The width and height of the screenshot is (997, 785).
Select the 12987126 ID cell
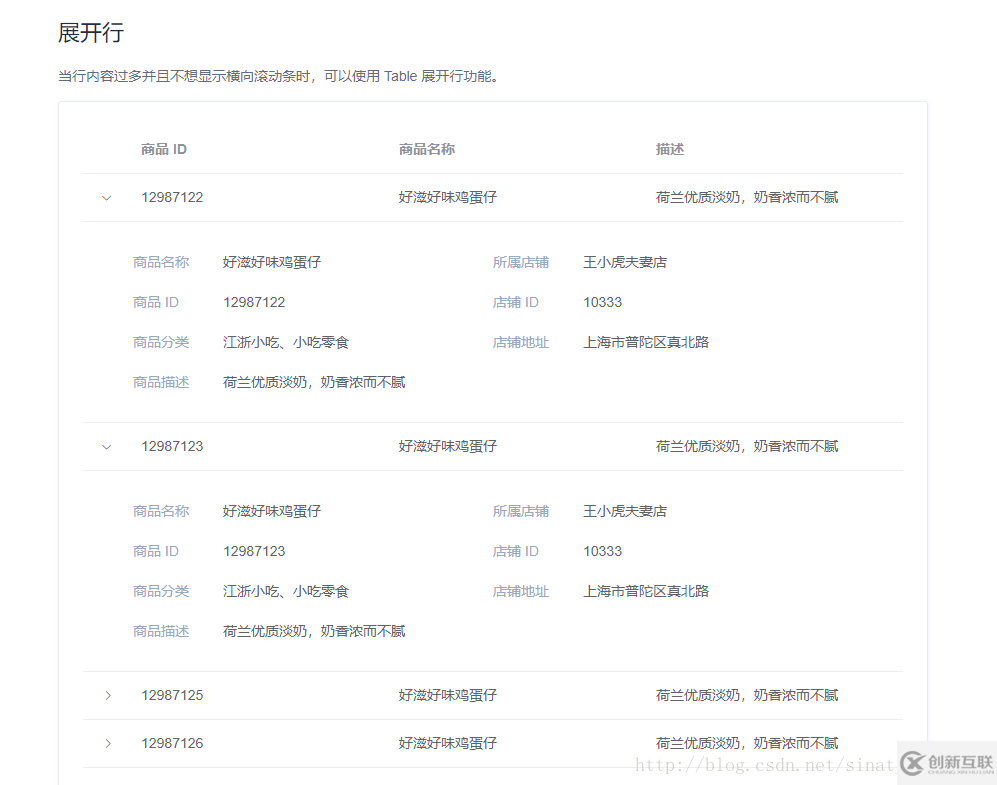[x=172, y=743]
